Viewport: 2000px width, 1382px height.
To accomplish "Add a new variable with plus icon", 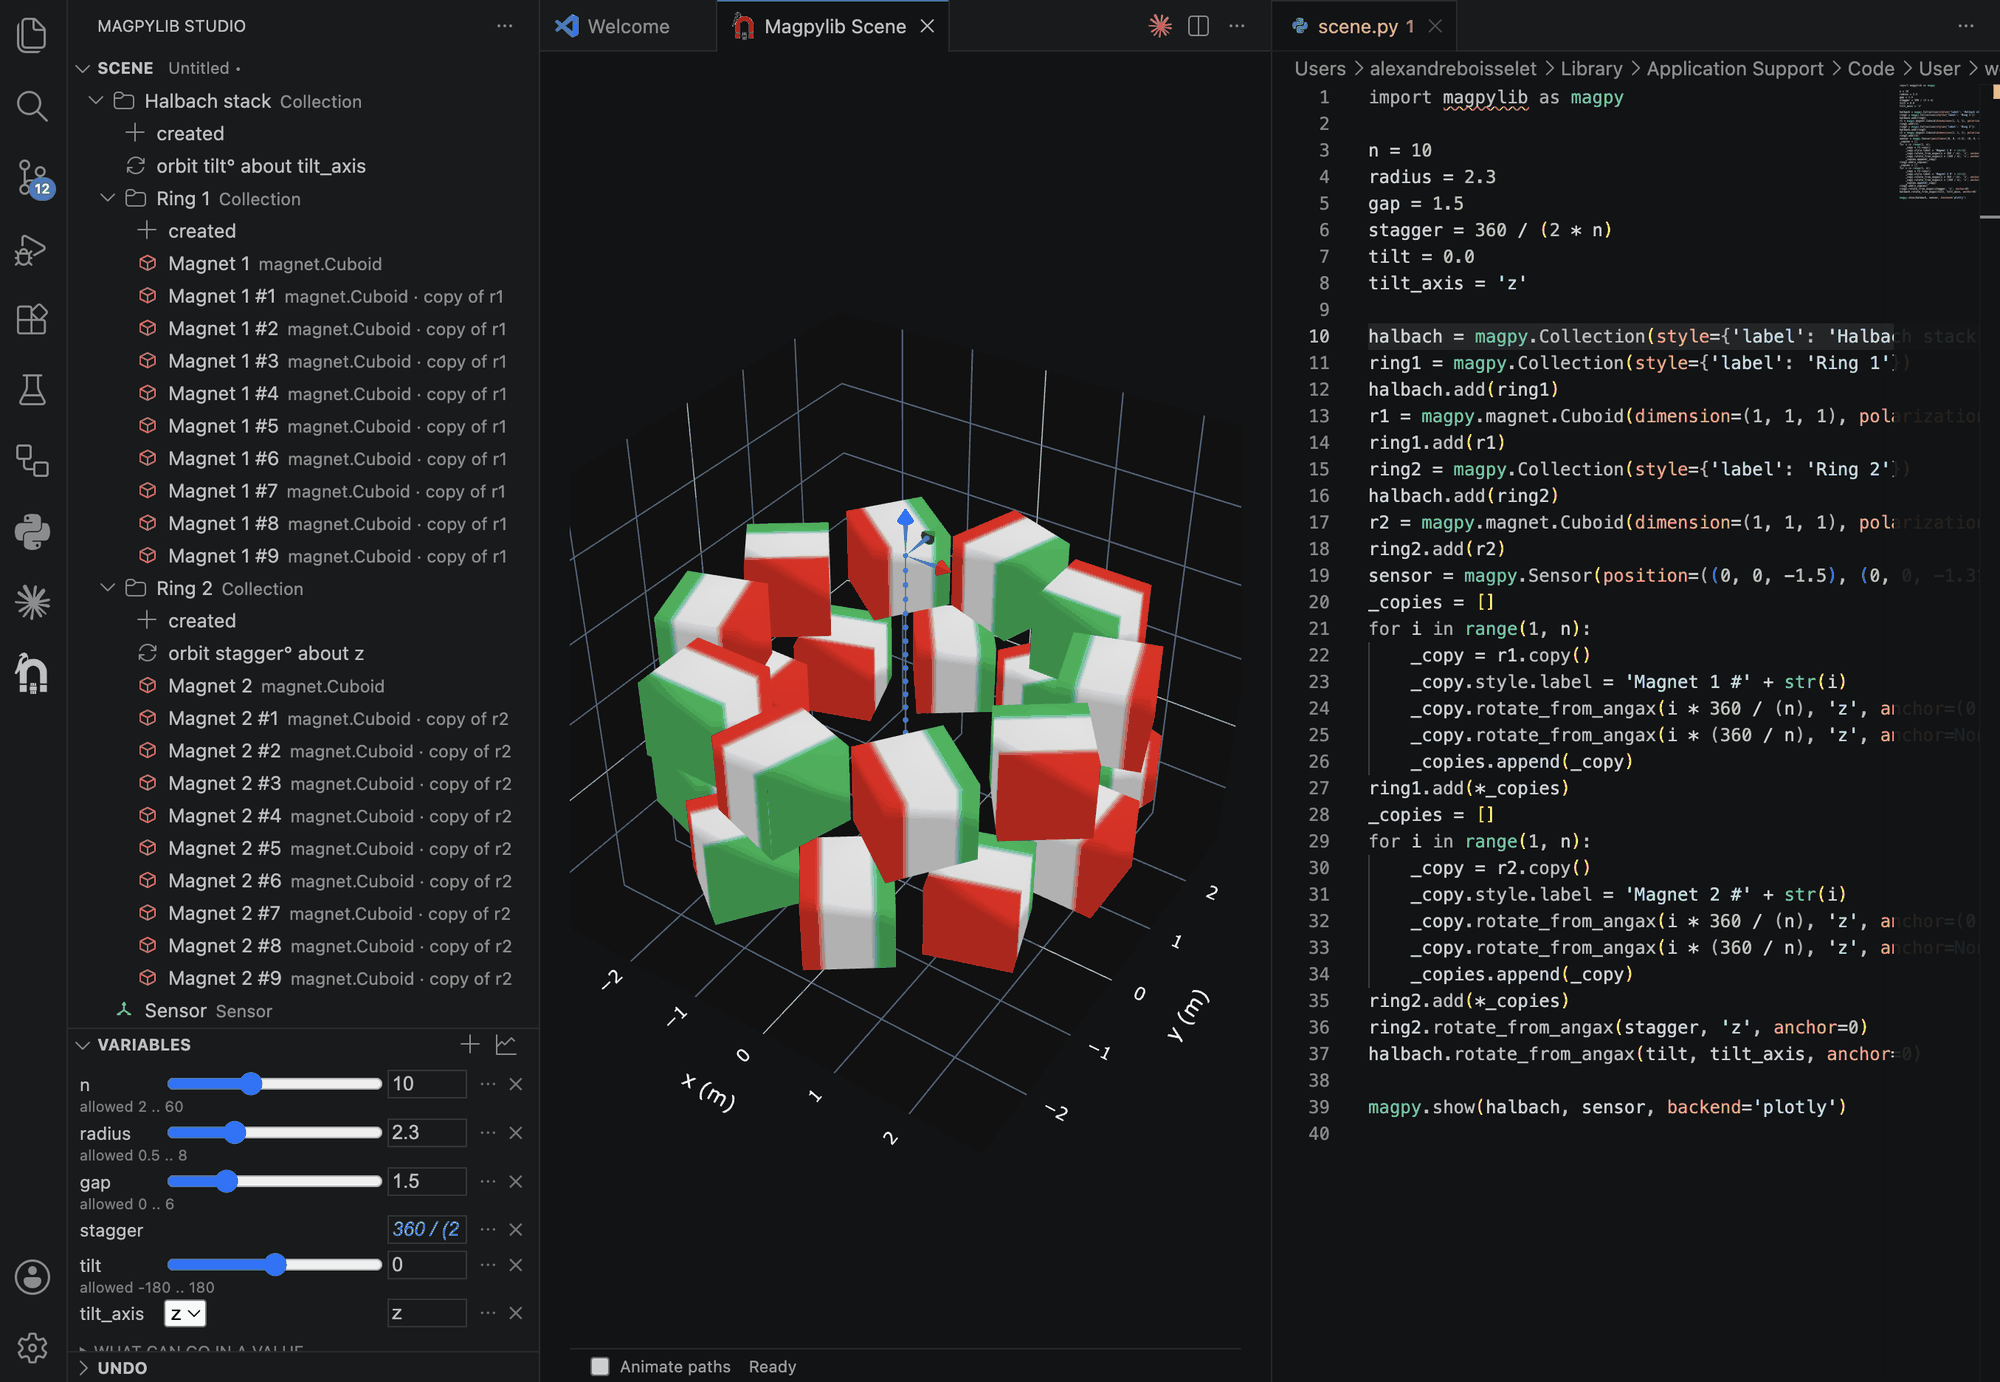I will click(x=470, y=1044).
